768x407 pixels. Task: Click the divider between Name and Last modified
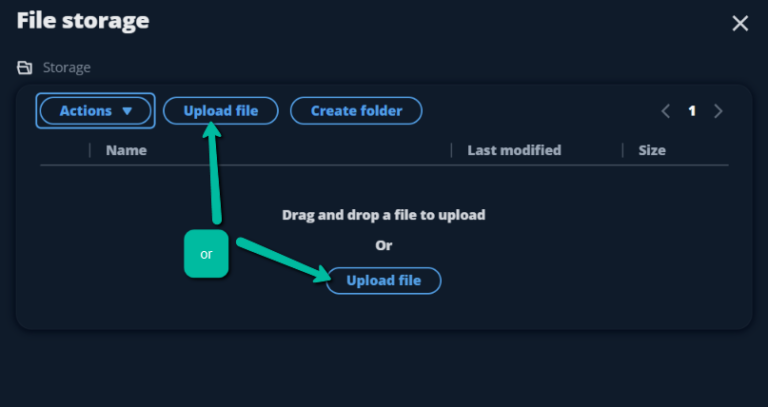click(451, 150)
